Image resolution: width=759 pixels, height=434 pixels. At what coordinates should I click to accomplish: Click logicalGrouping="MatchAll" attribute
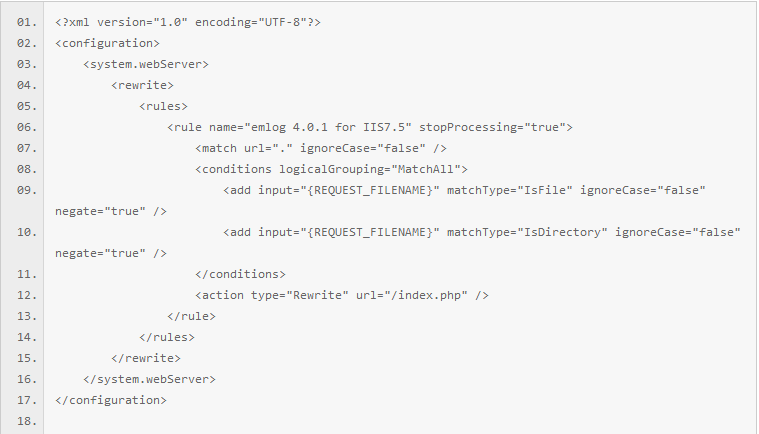tap(369, 169)
